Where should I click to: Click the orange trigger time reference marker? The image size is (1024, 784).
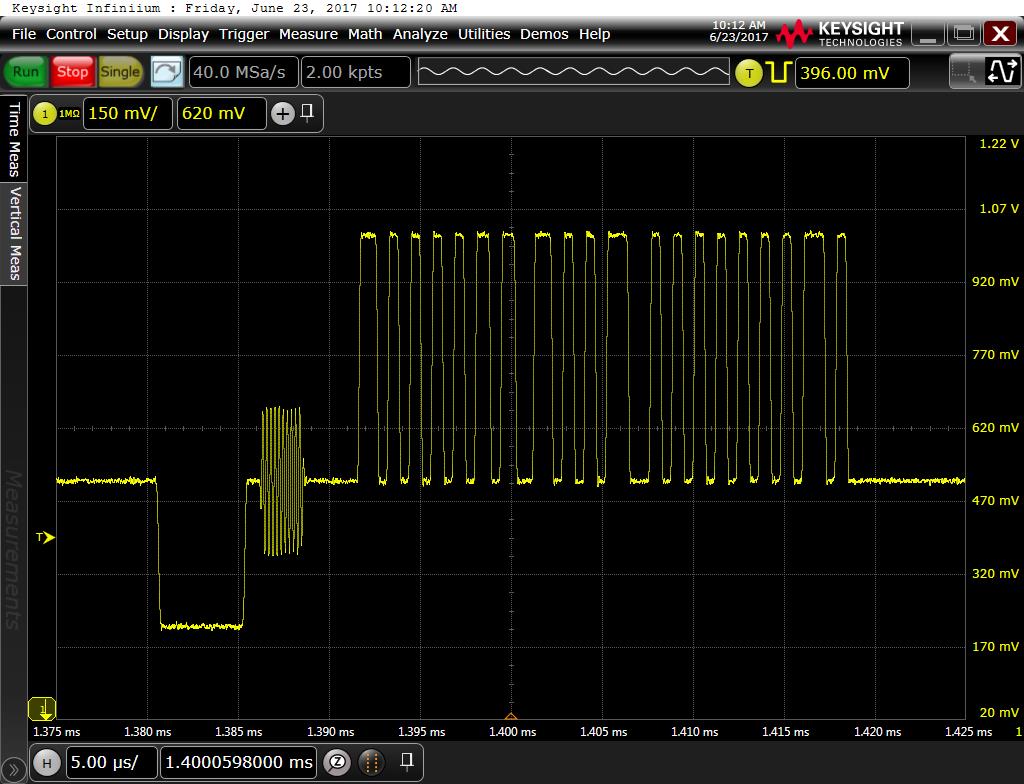click(x=511, y=716)
